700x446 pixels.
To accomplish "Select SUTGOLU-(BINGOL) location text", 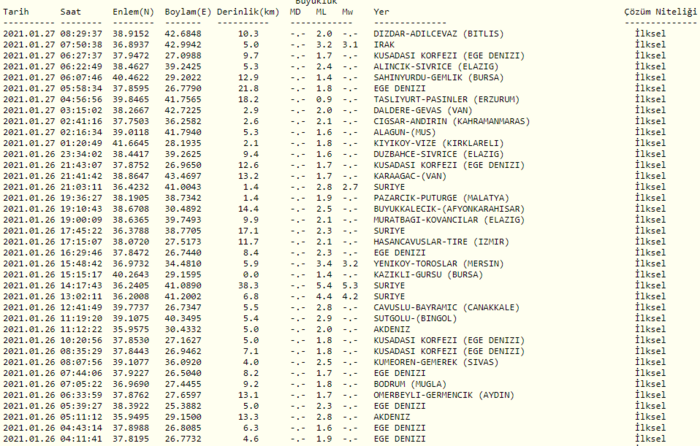I will pos(415,318).
